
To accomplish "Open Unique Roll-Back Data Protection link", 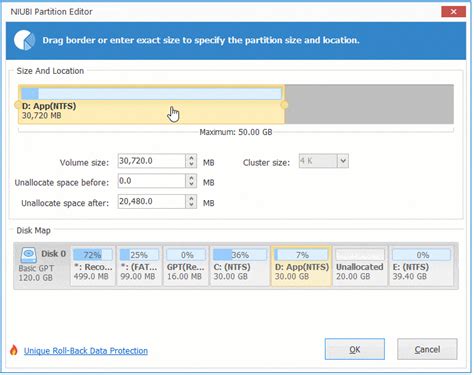I will [86, 351].
